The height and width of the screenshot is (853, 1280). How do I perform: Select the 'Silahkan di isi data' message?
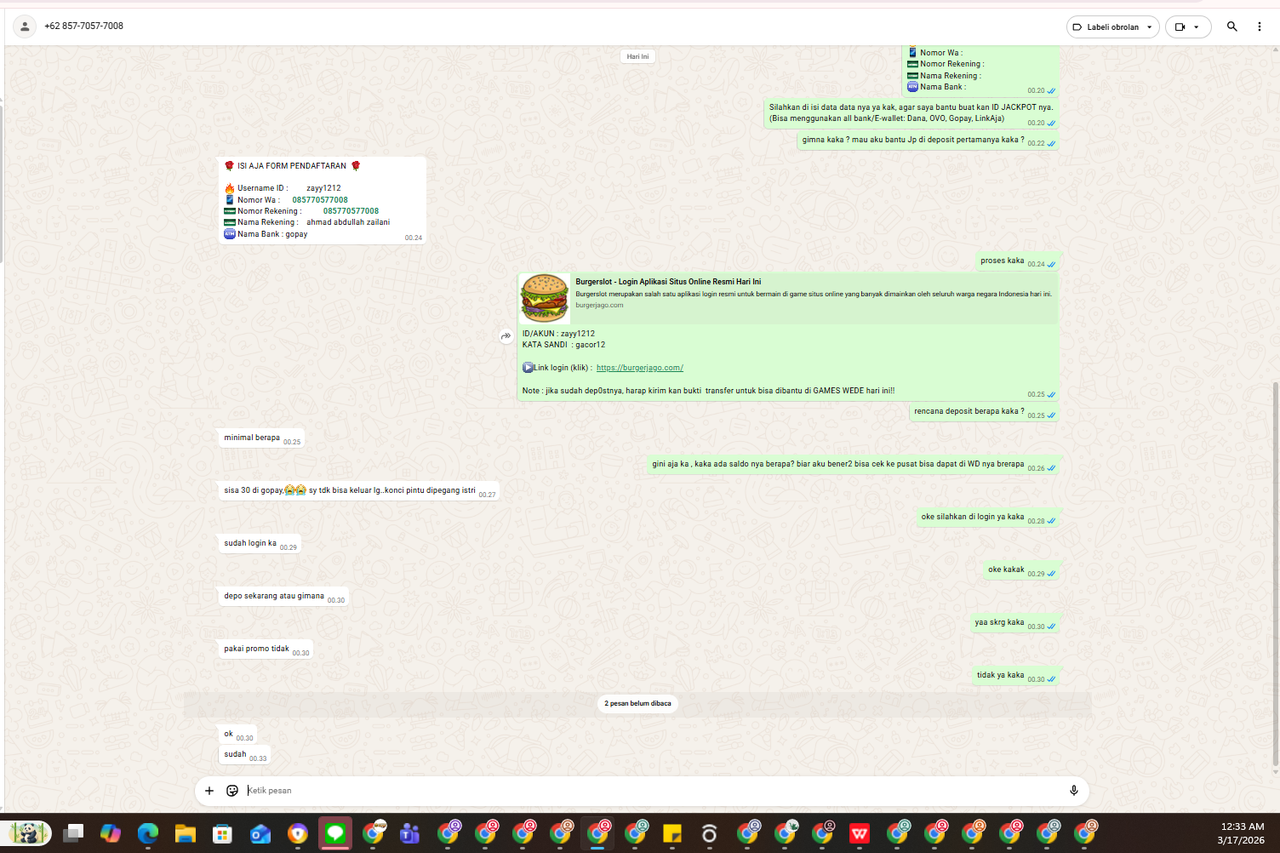pyautogui.click(x=911, y=113)
